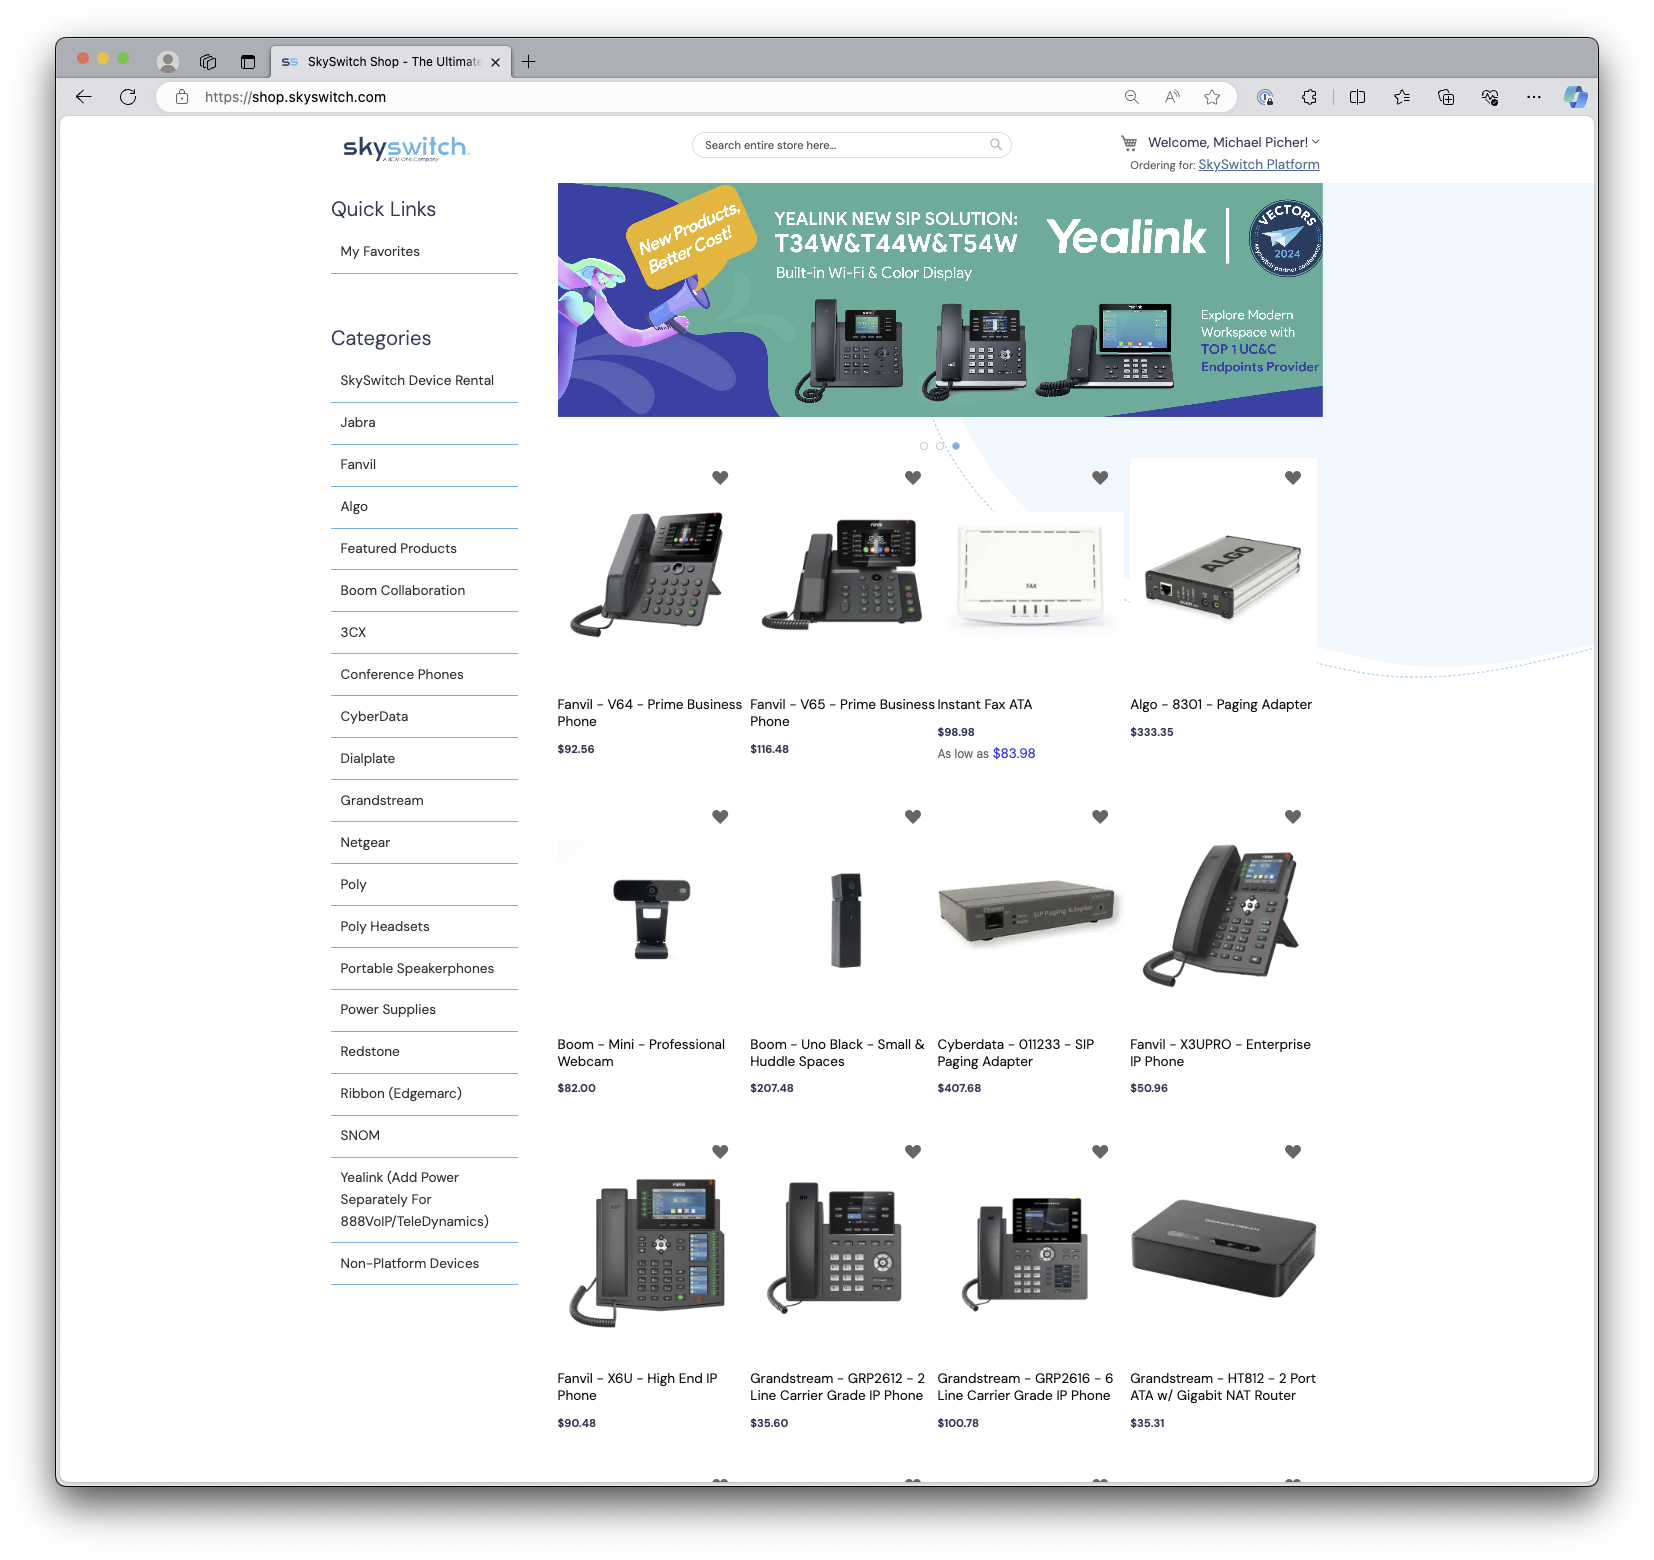This screenshot has width=1654, height=1560.
Task: Favorite the Boom Uno Black
Action: coord(913,817)
